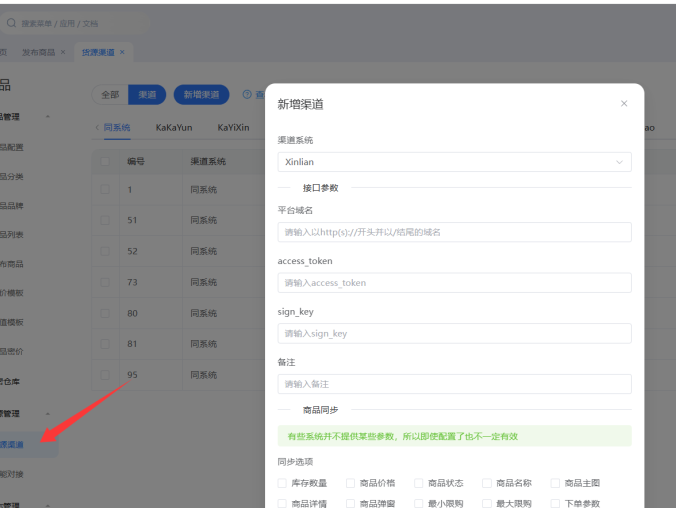Select the 全部 filter button
Screen dimensions: 676x508
coord(110,95)
